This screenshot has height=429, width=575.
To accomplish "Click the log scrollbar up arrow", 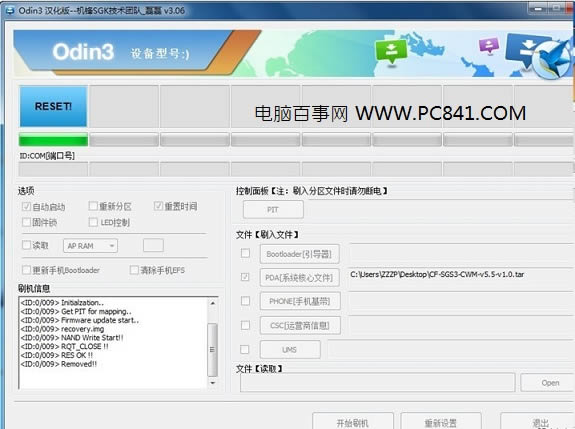I will [x=213, y=303].
